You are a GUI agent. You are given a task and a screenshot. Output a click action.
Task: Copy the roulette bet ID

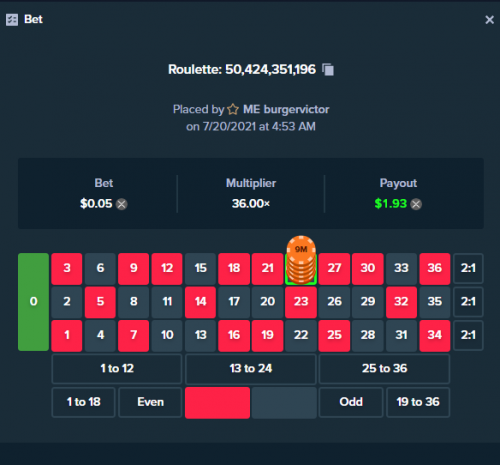pyautogui.click(x=328, y=69)
